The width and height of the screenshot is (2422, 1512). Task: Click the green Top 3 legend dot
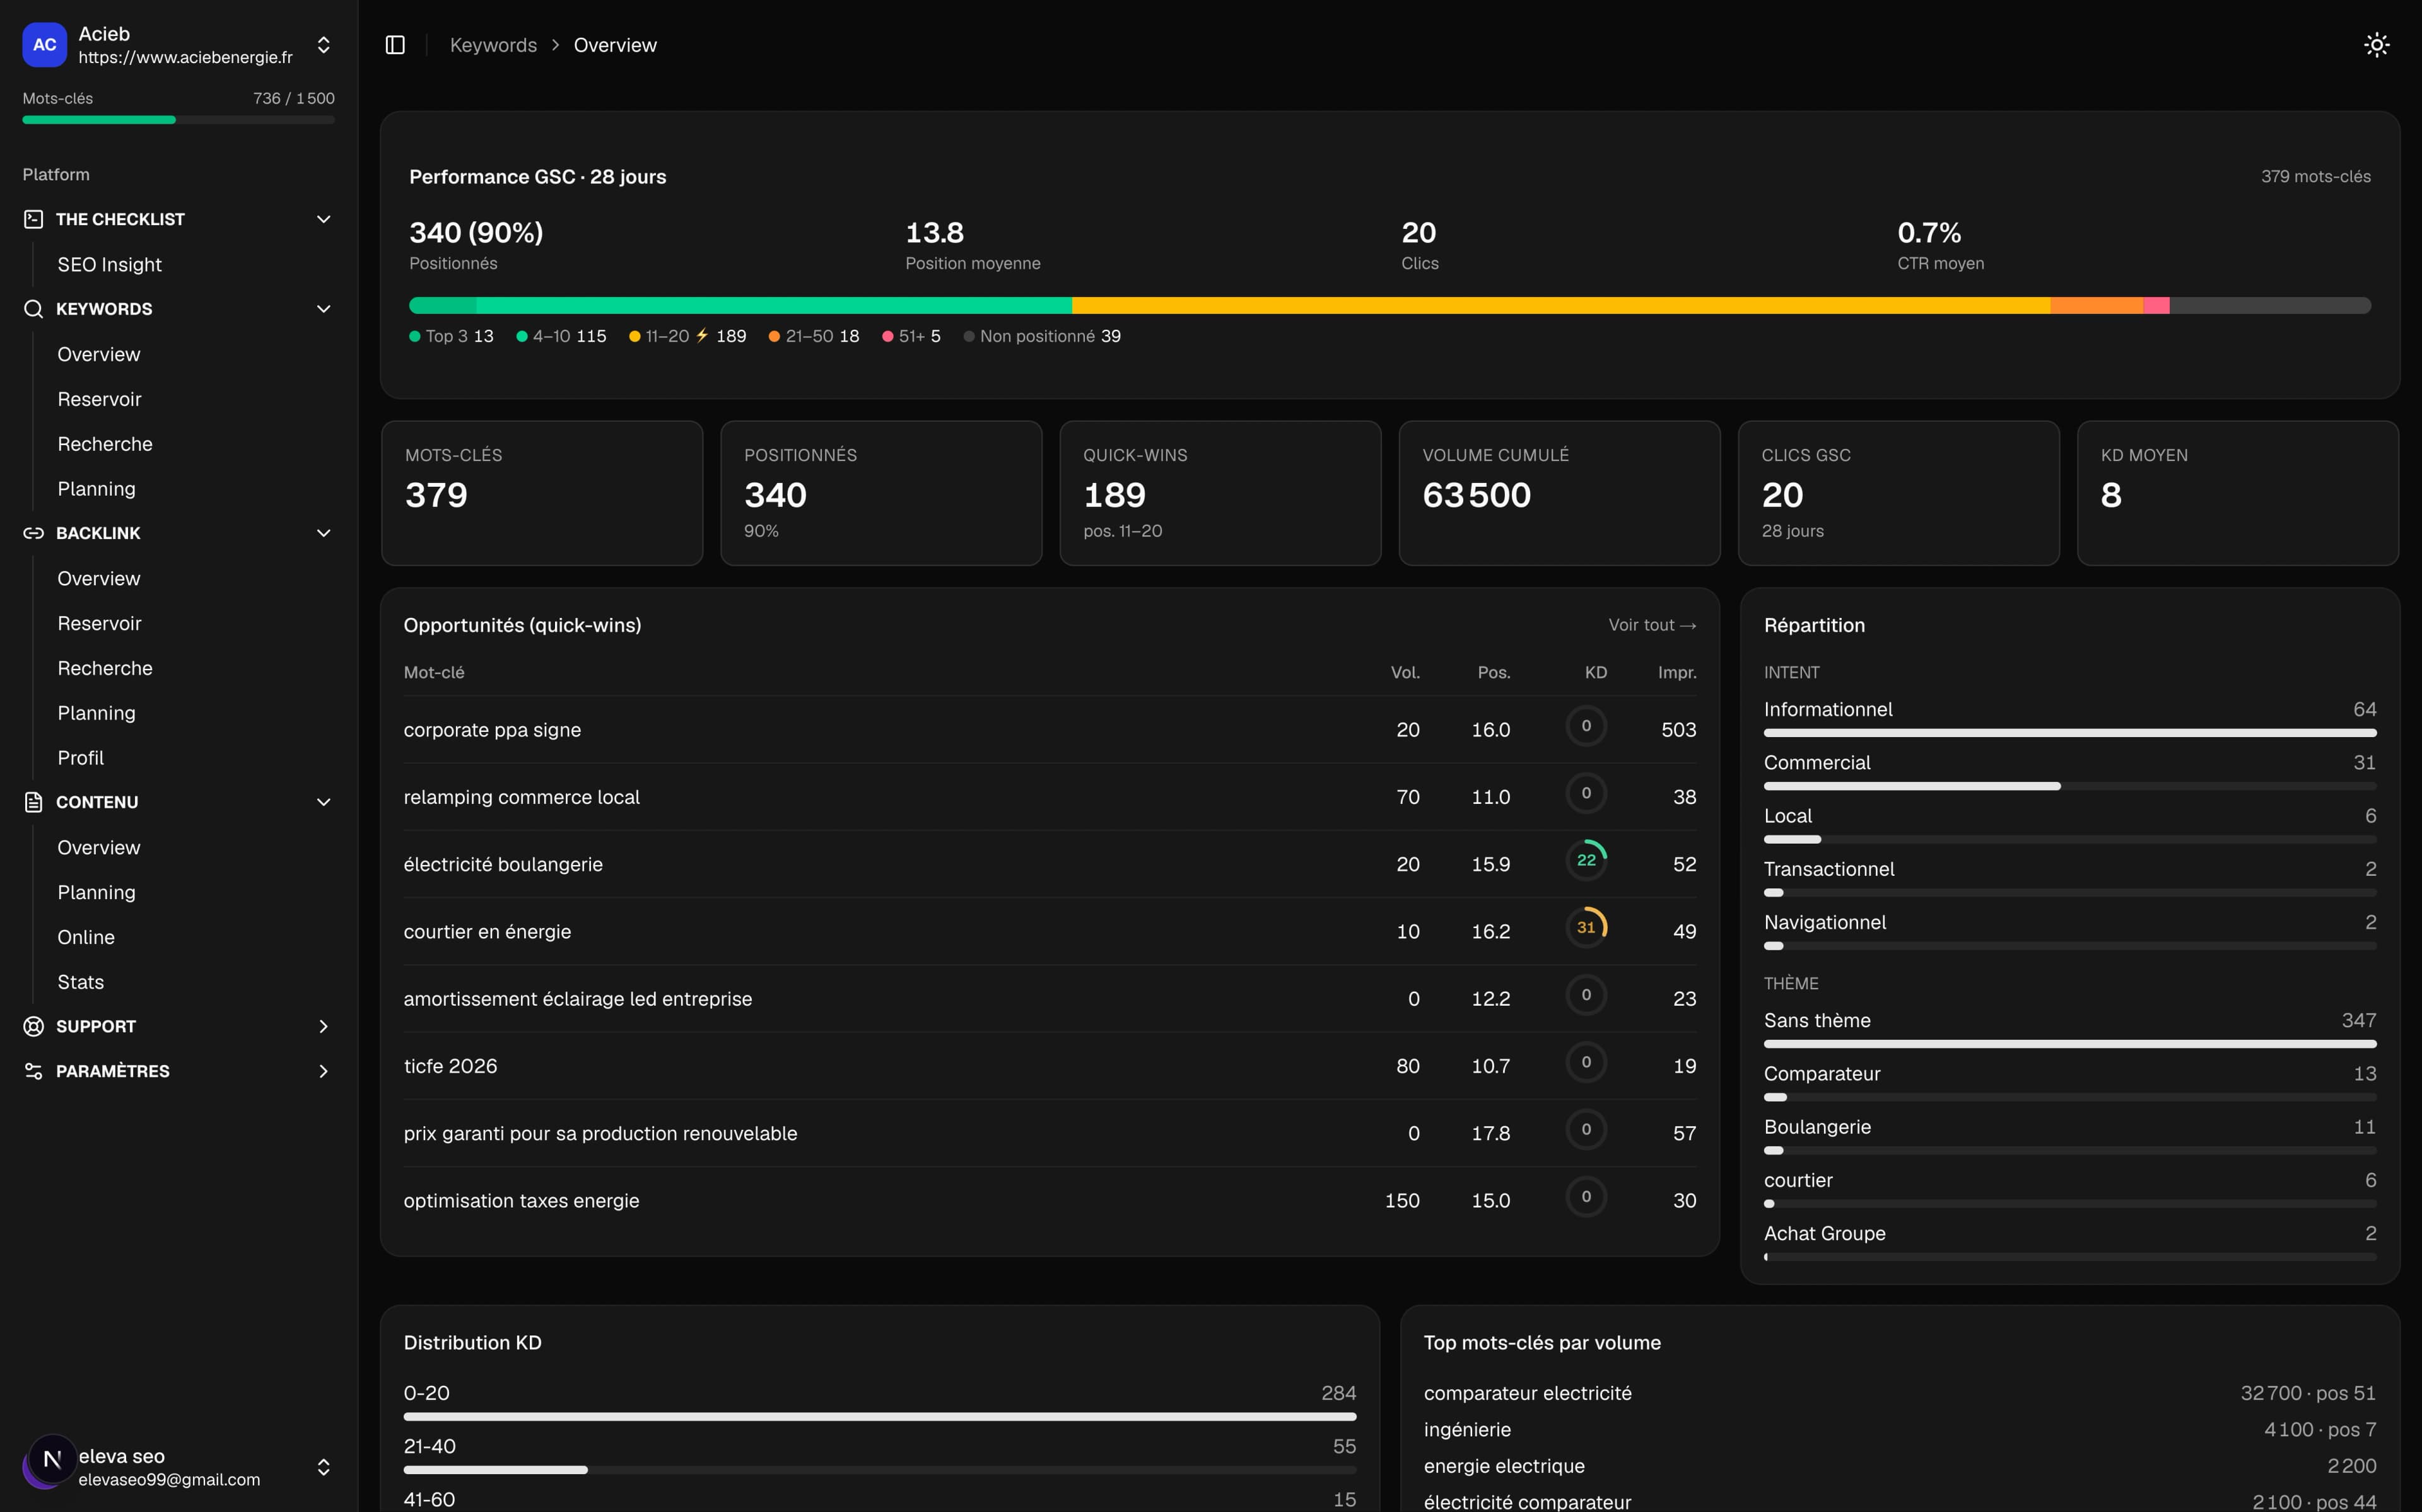coord(414,336)
